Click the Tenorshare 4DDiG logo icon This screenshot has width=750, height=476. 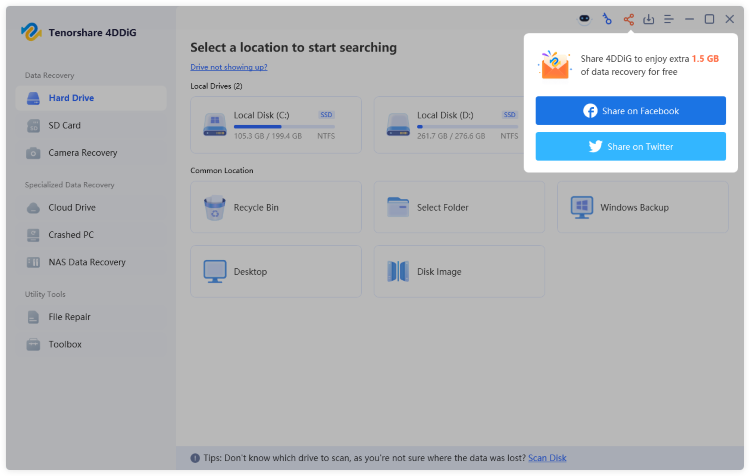click(x=31, y=32)
